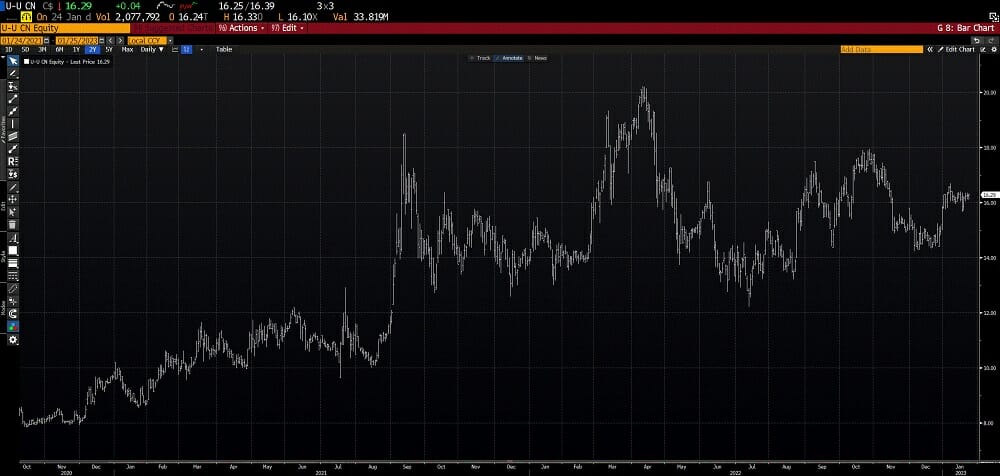The height and width of the screenshot is (476, 1000).
Task: Open the Daily periodicity dropdown
Action: tap(151, 48)
